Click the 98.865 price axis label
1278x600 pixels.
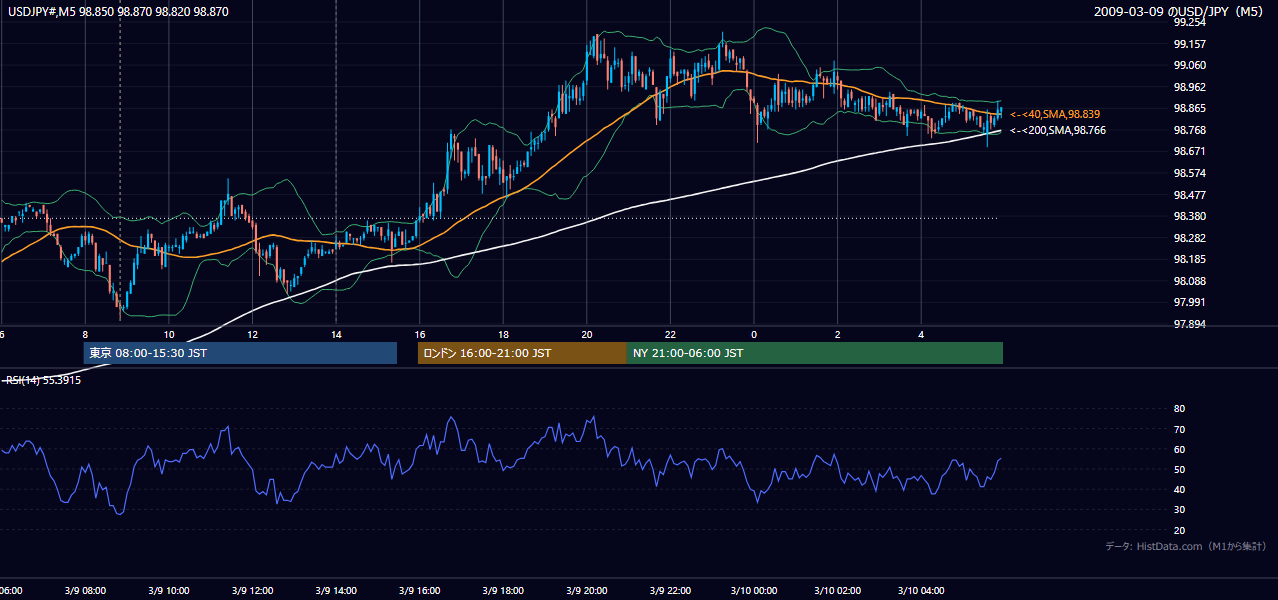[1190, 108]
